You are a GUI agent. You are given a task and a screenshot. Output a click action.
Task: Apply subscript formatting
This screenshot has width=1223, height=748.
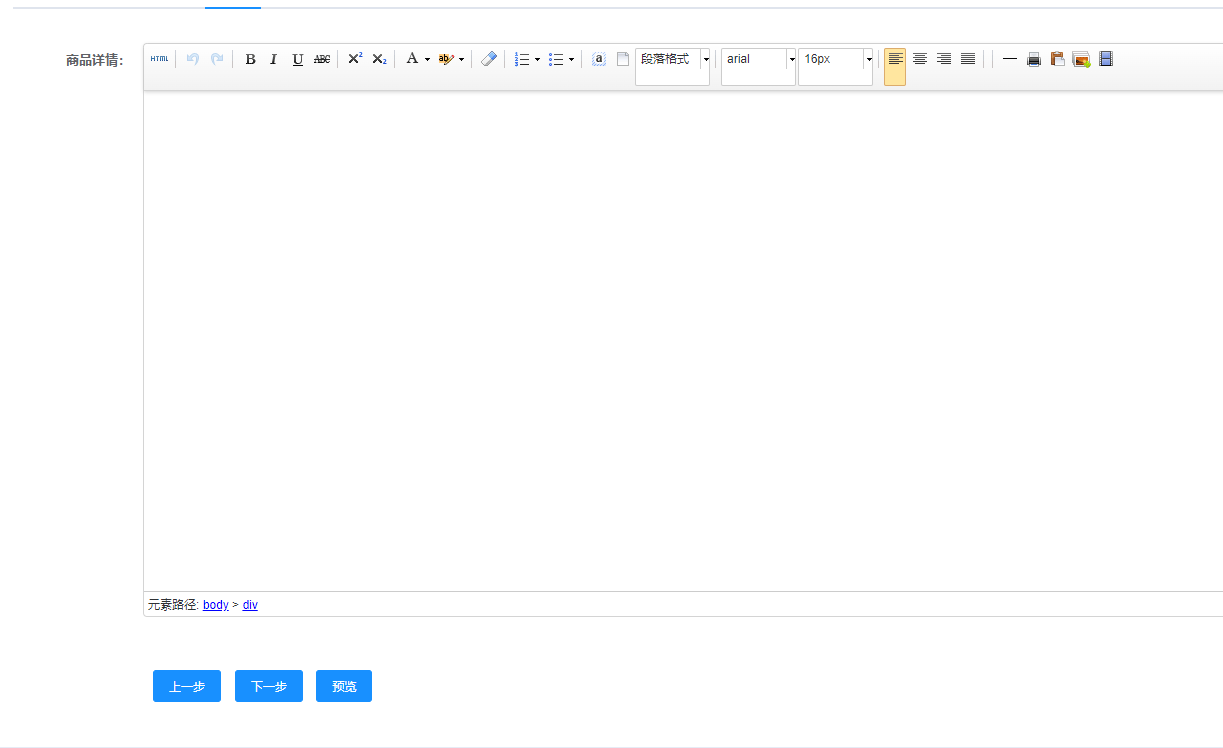pos(379,59)
